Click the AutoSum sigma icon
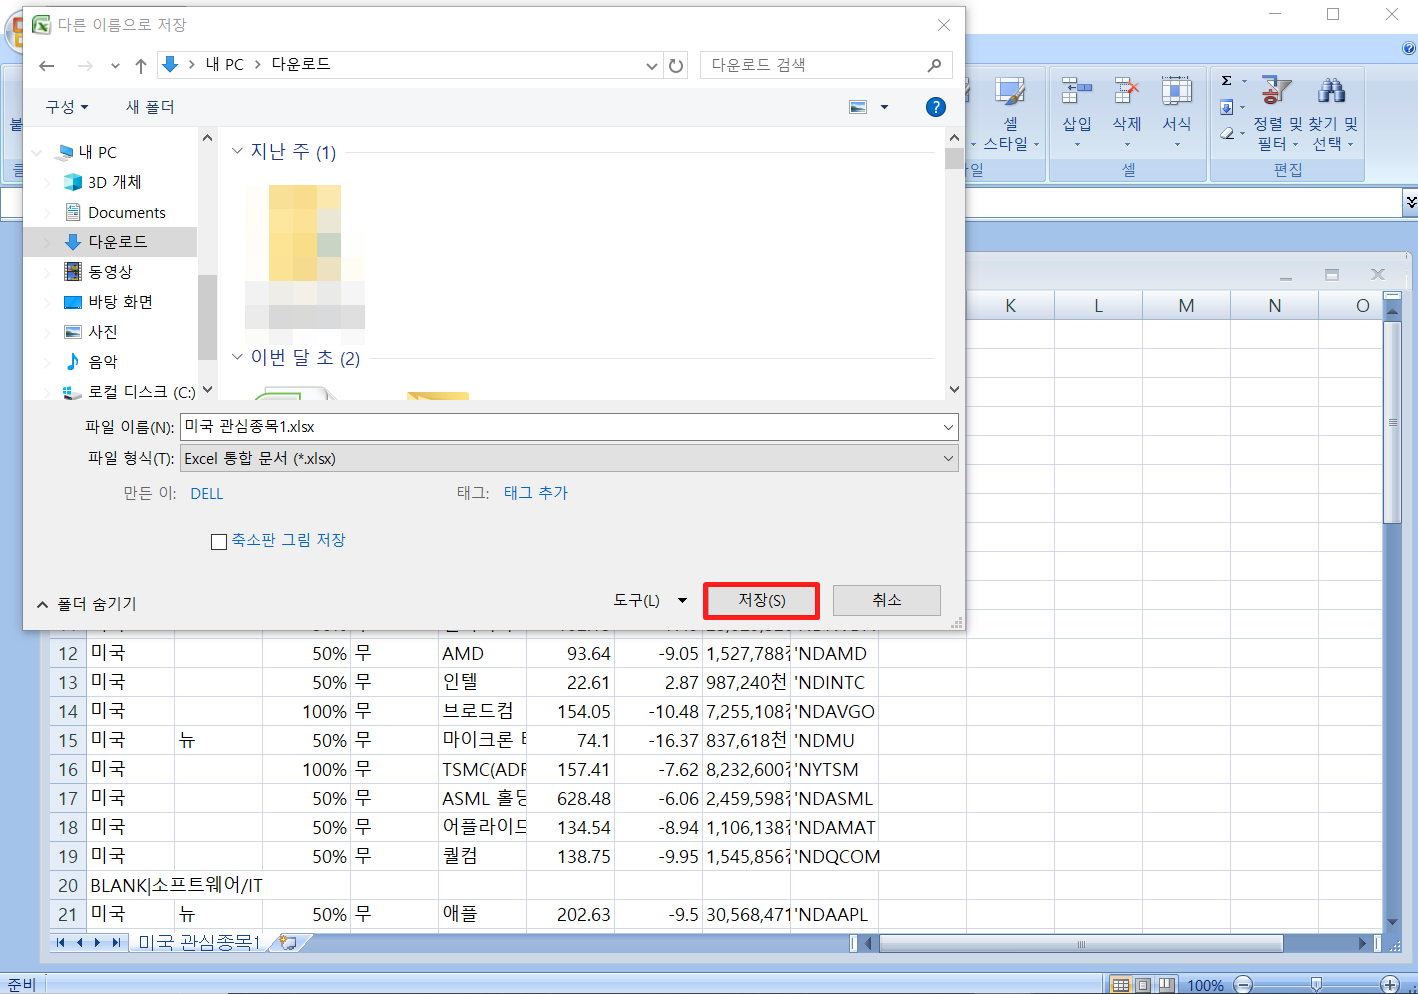 [x=1227, y=81]
